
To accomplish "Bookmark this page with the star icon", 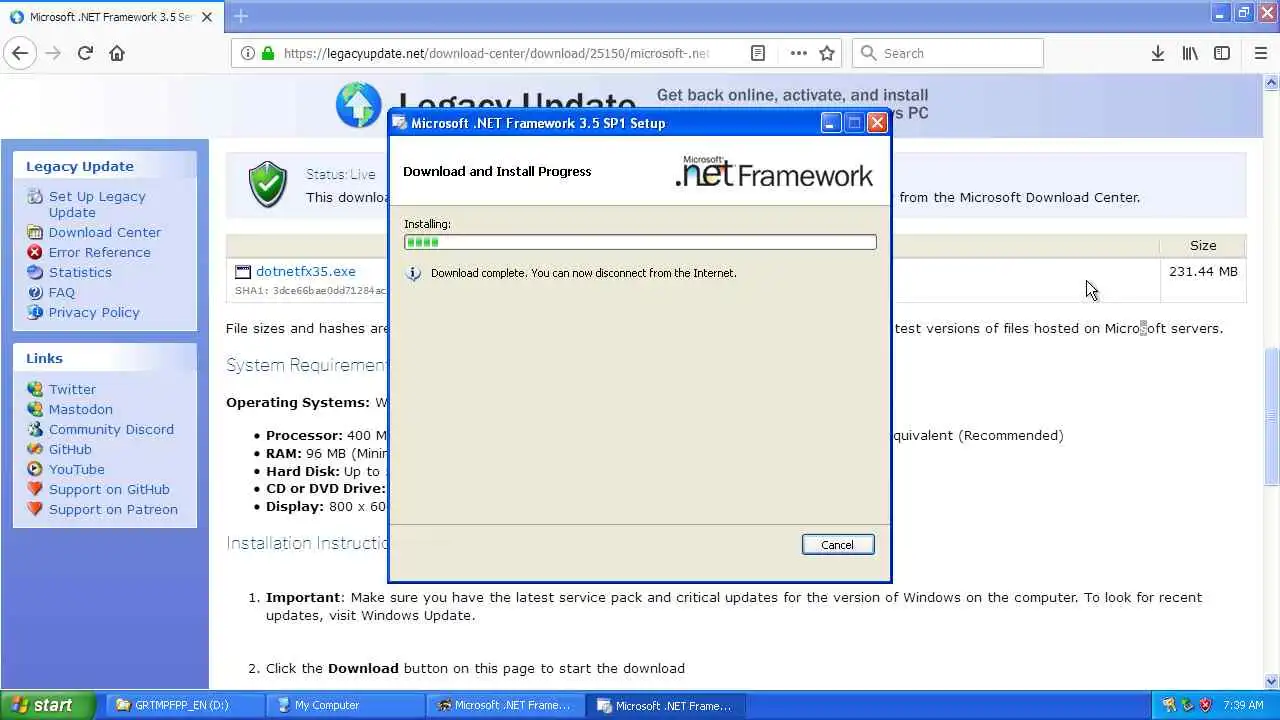I will click(x=827, y=53).
